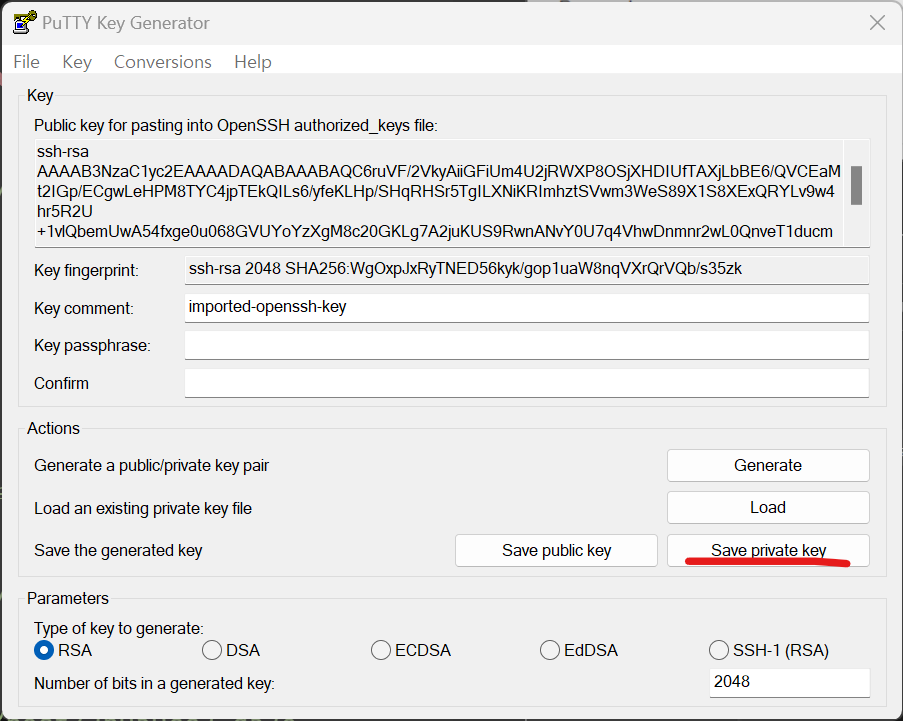Open the Key menu

[77, 62]
